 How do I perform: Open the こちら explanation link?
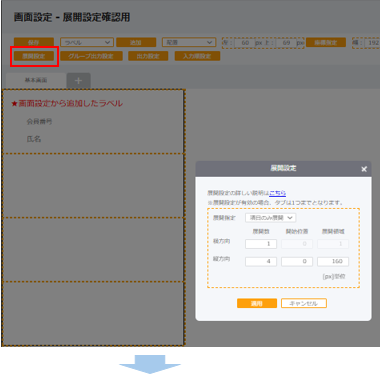tap(277, 193)
